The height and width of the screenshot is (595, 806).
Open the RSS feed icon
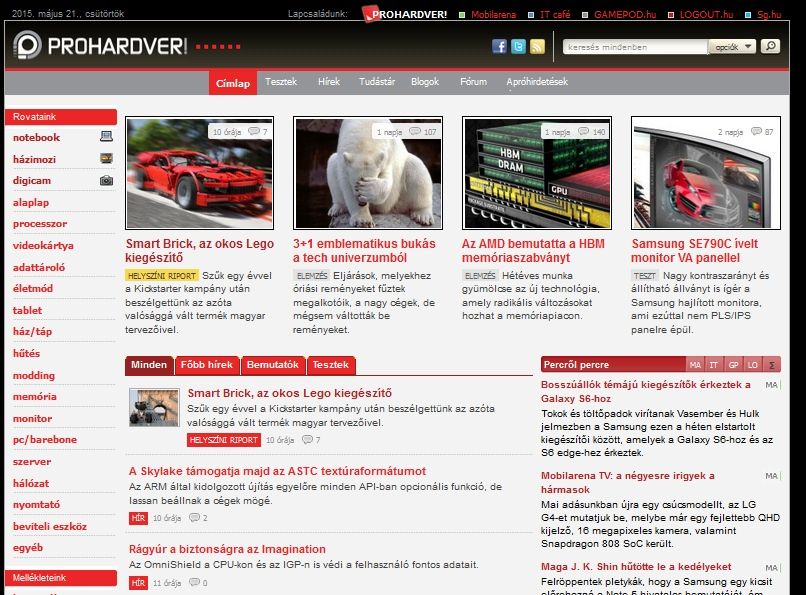pyautogui.click(x=537, y=46)
